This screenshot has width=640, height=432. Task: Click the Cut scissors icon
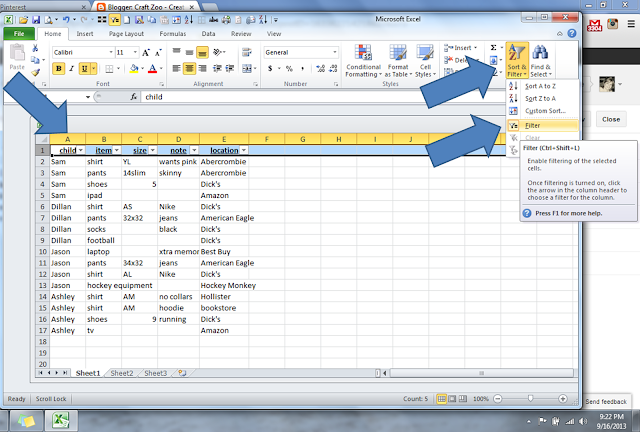[35, 48]
